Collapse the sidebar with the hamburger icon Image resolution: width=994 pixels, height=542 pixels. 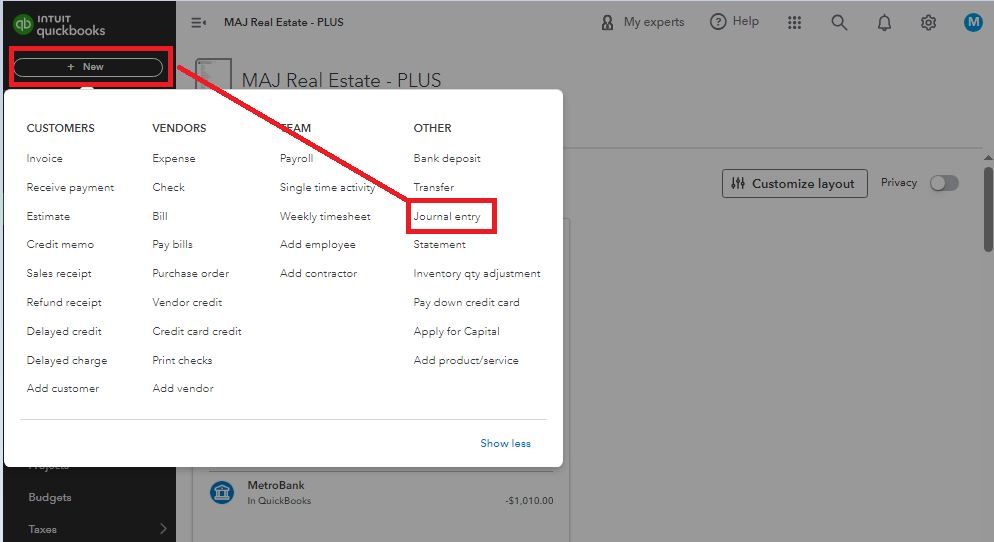[198, 22]
